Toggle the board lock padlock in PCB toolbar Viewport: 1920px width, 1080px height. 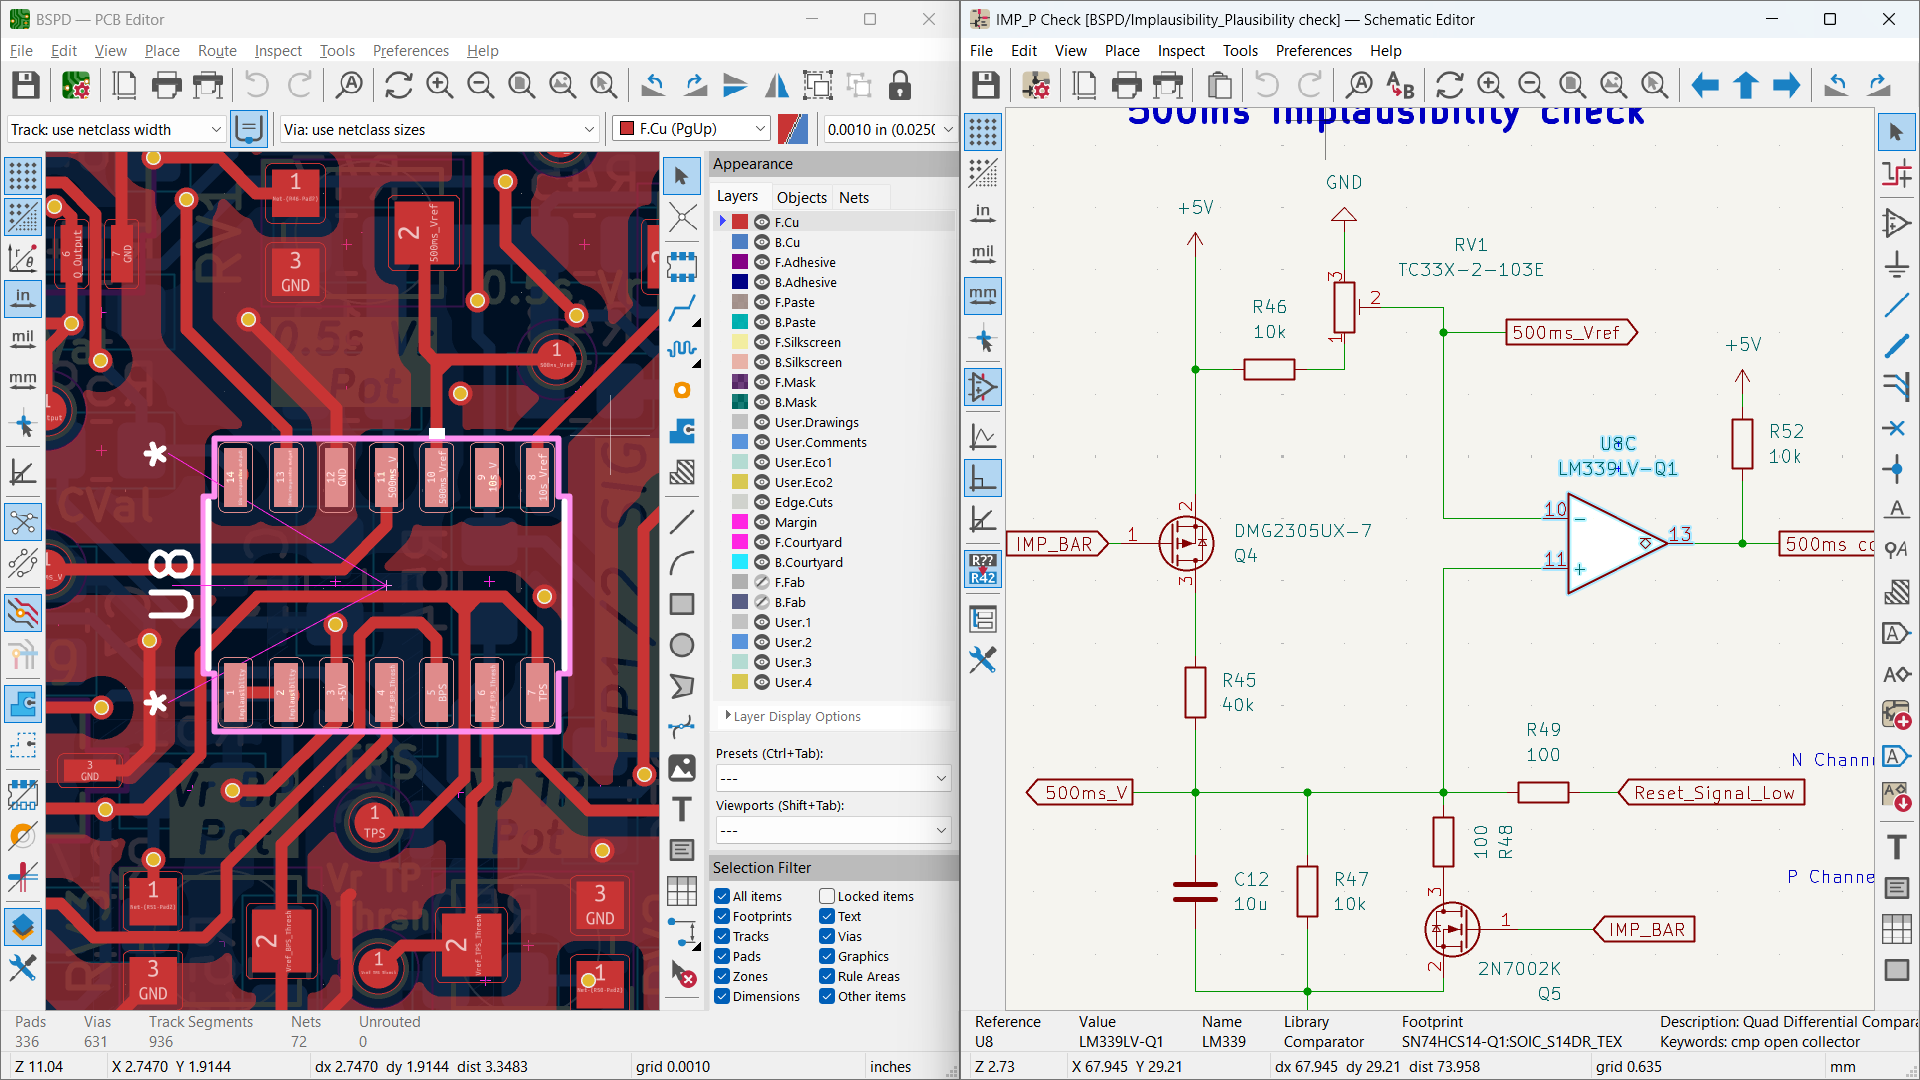899,85
